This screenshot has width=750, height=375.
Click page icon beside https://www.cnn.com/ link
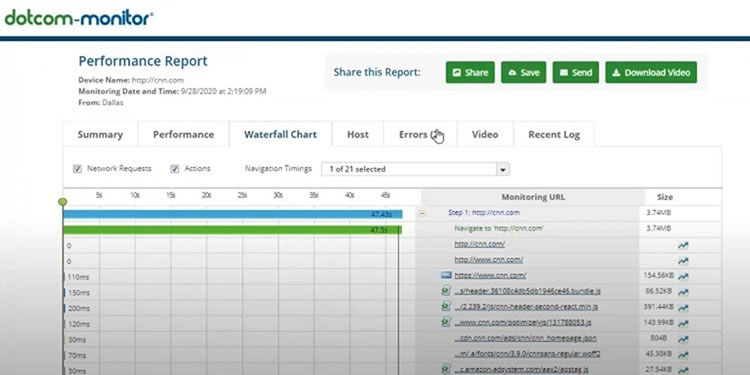point(446,275)
